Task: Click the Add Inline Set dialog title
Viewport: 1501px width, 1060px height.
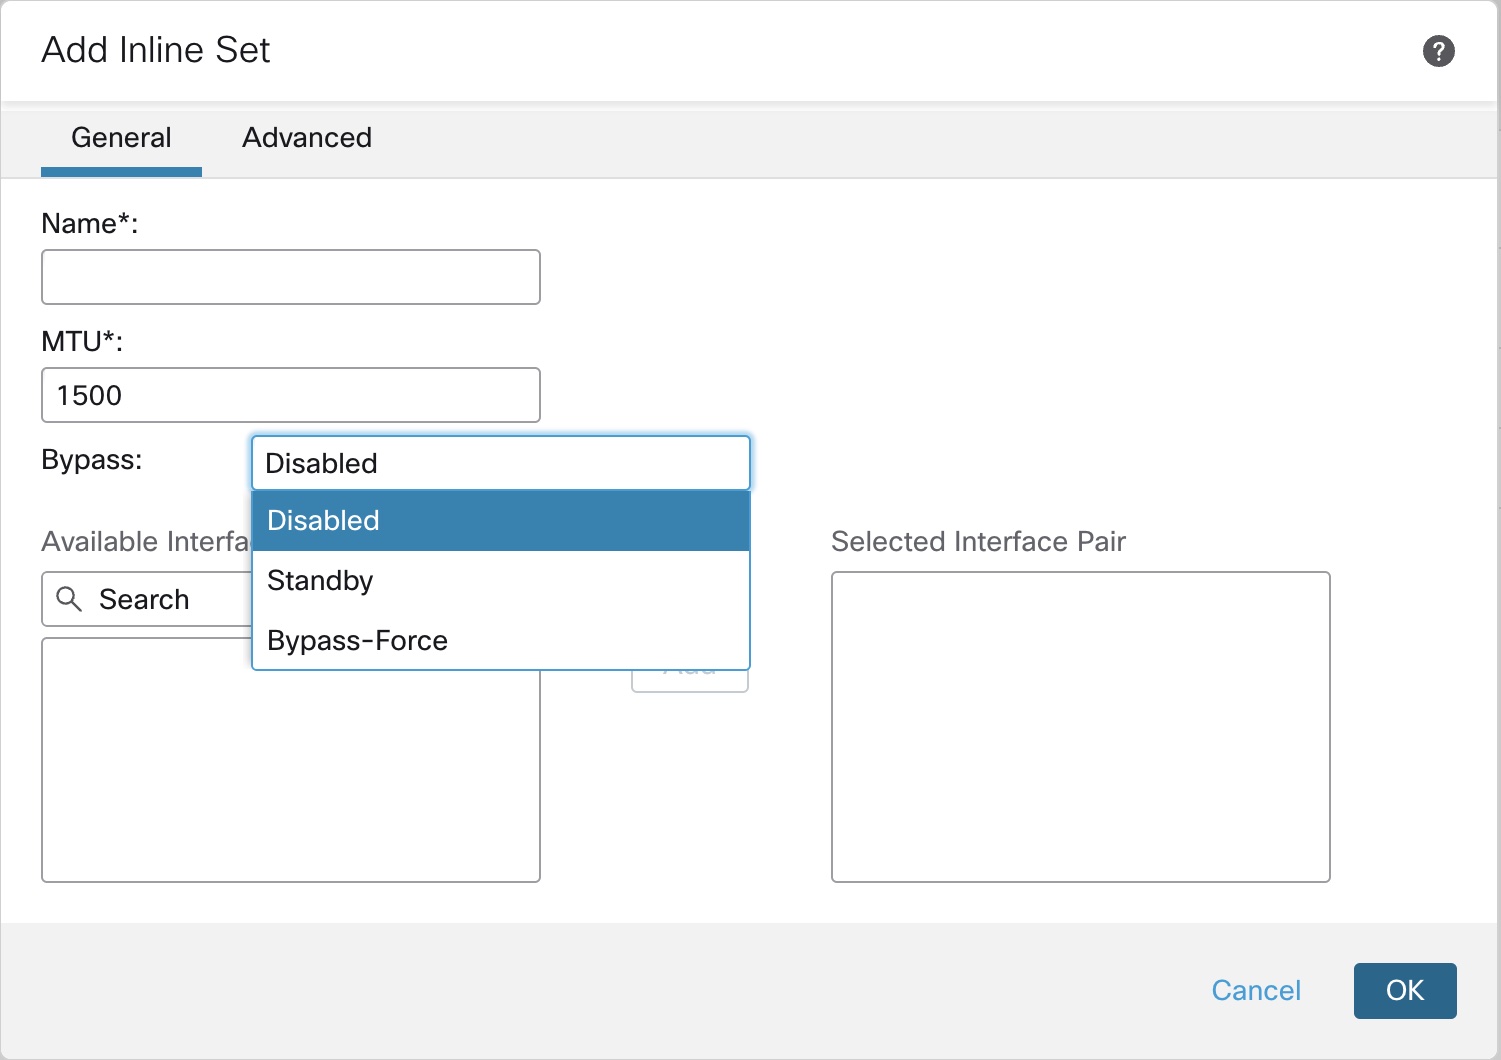Action: pos(155,49)
